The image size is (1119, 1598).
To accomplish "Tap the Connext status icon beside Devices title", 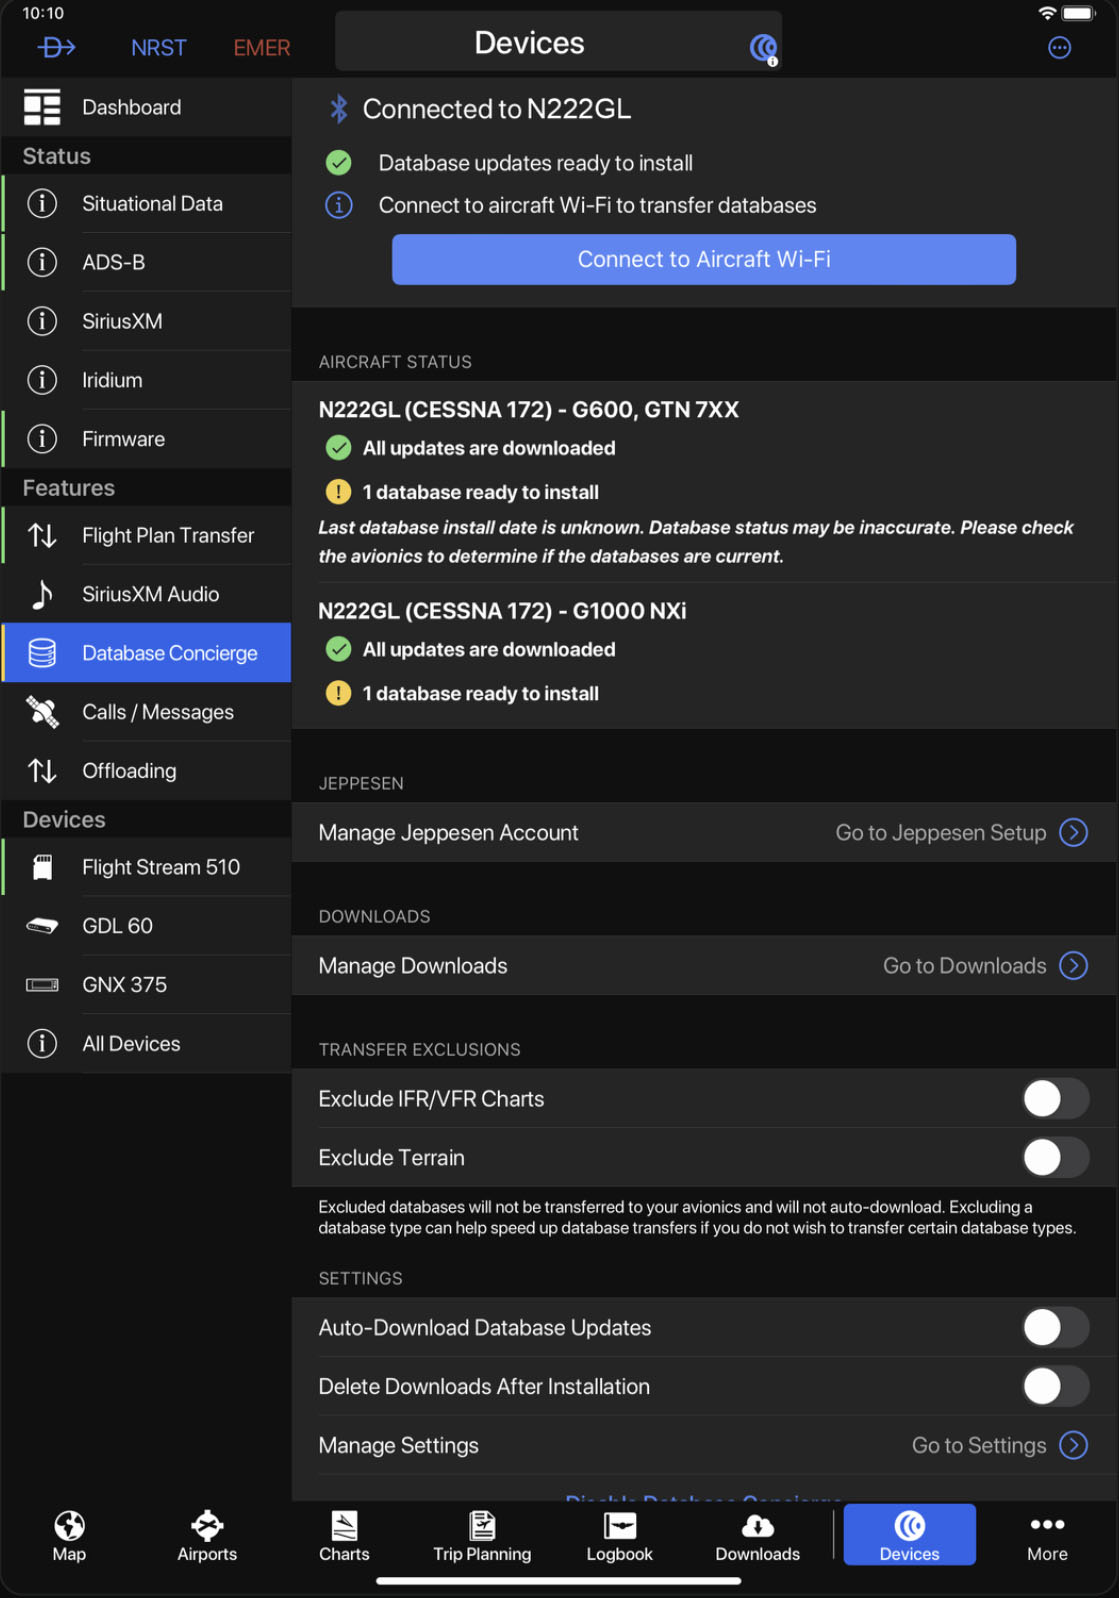I will point(764,48).
